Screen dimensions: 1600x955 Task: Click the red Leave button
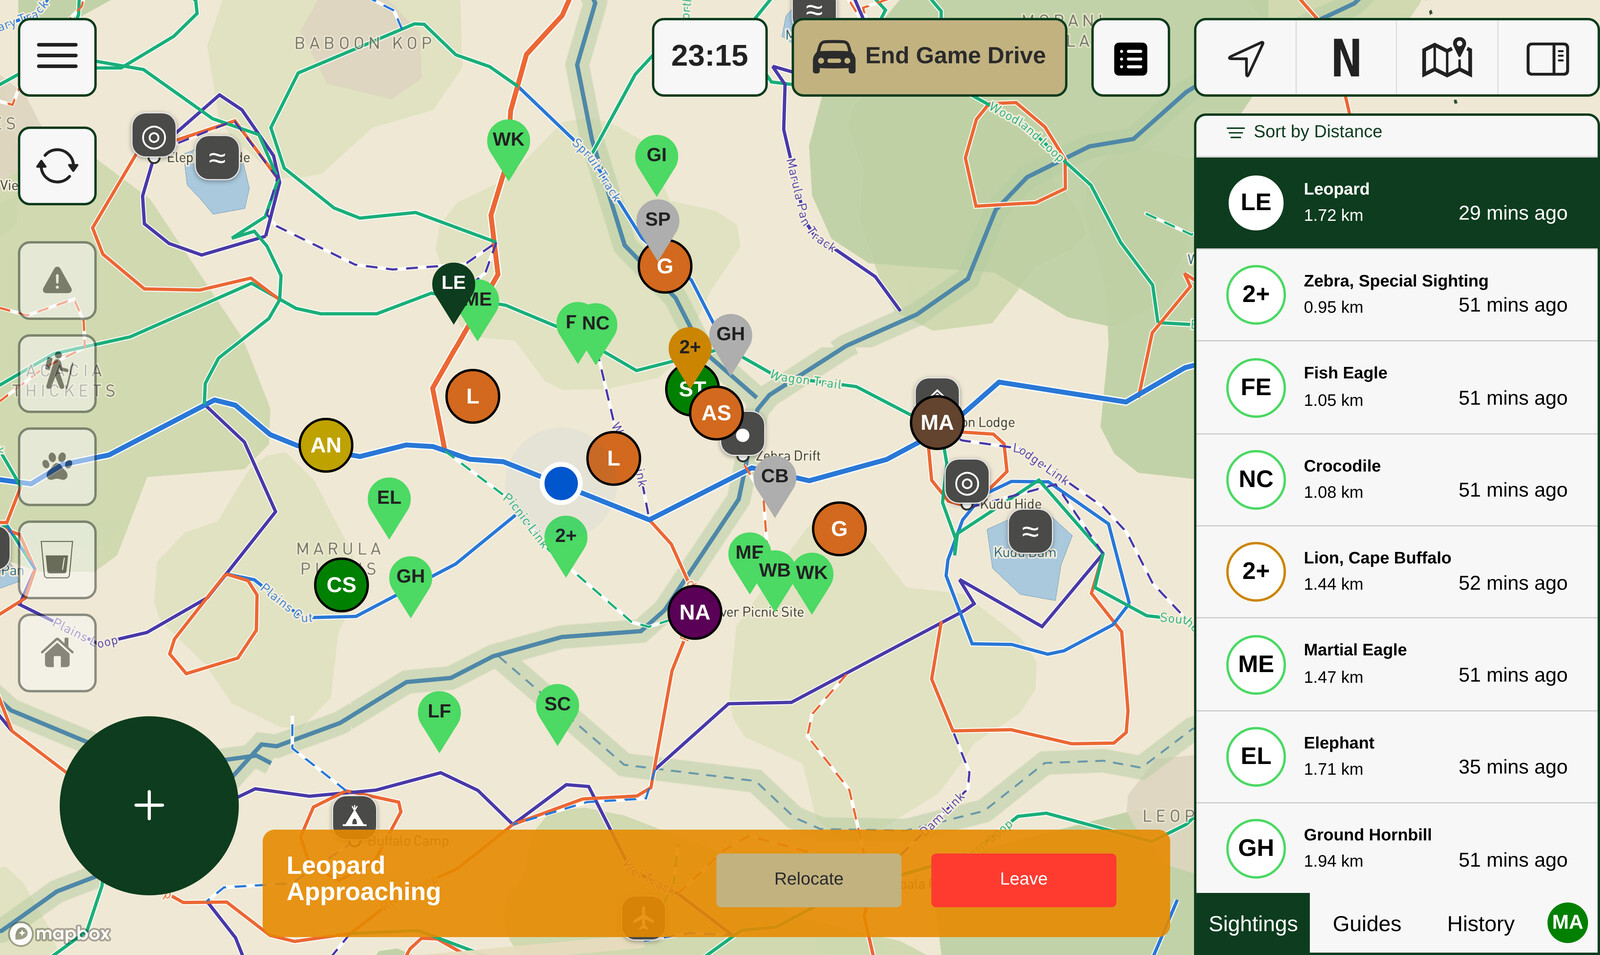pyautogui.click(x=1023, y=879)
